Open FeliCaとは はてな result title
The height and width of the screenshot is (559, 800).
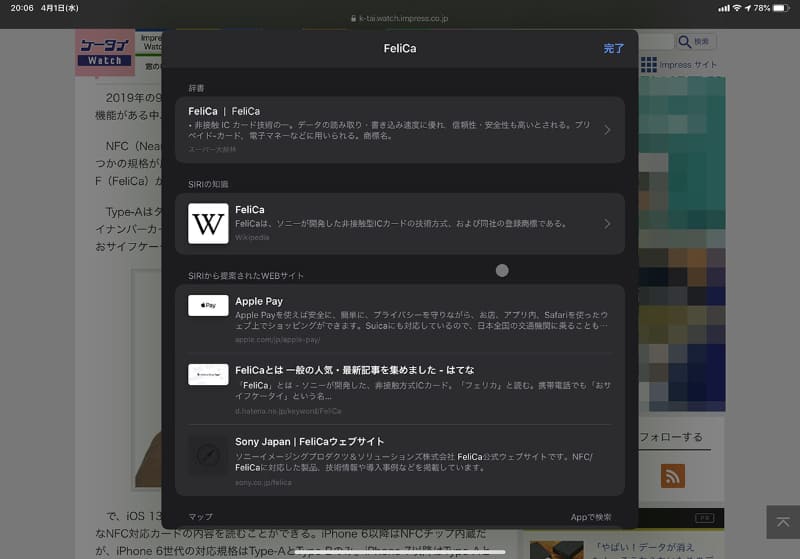[355, 370]
